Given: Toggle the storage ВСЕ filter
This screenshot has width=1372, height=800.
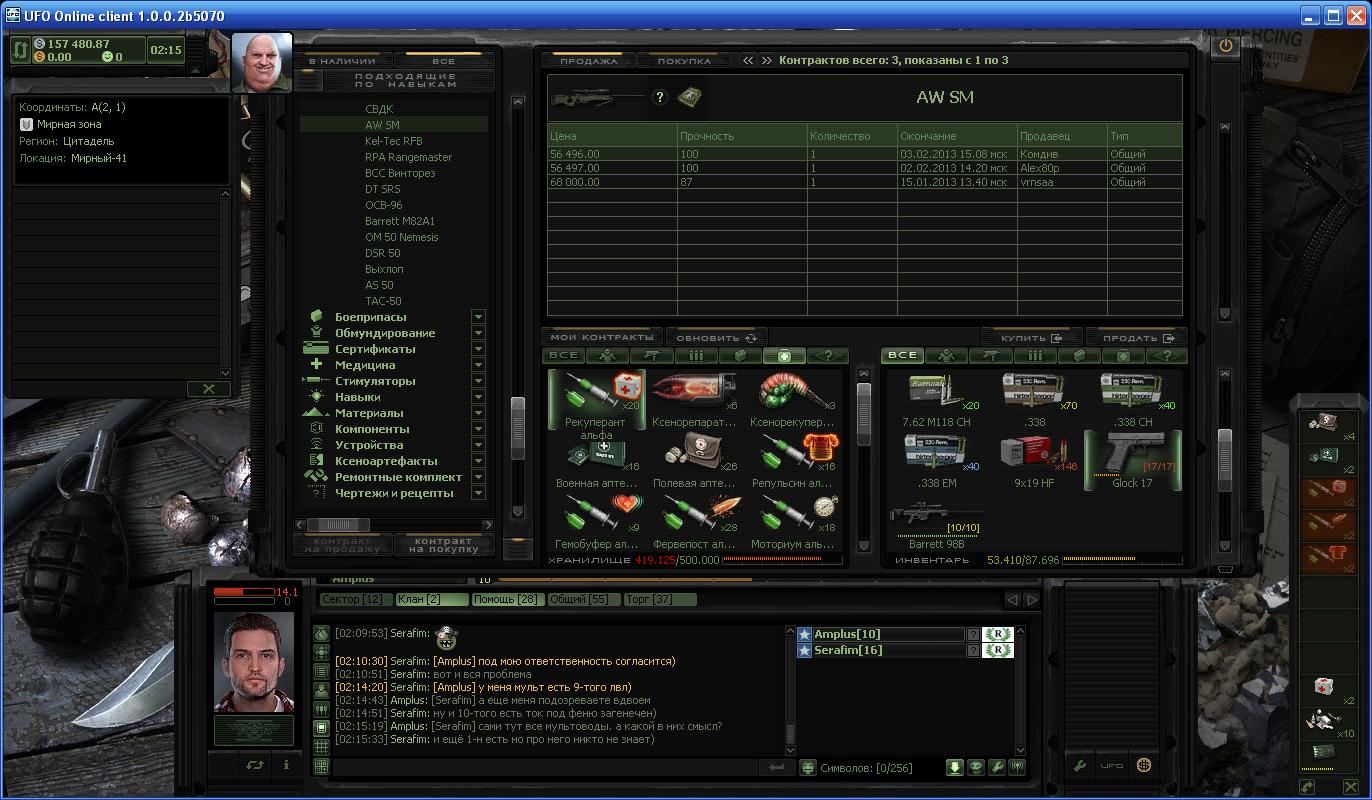Looking at the screenshot, I should coord(563,355).
